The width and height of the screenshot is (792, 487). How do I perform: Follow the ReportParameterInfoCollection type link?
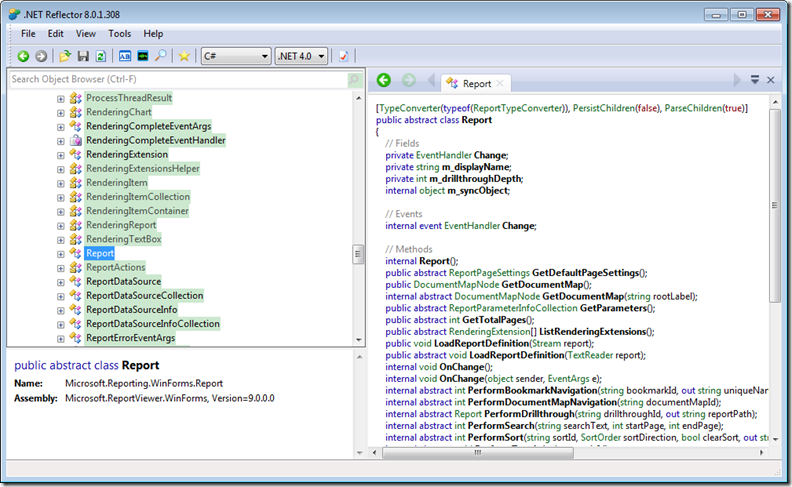(513, 308)
